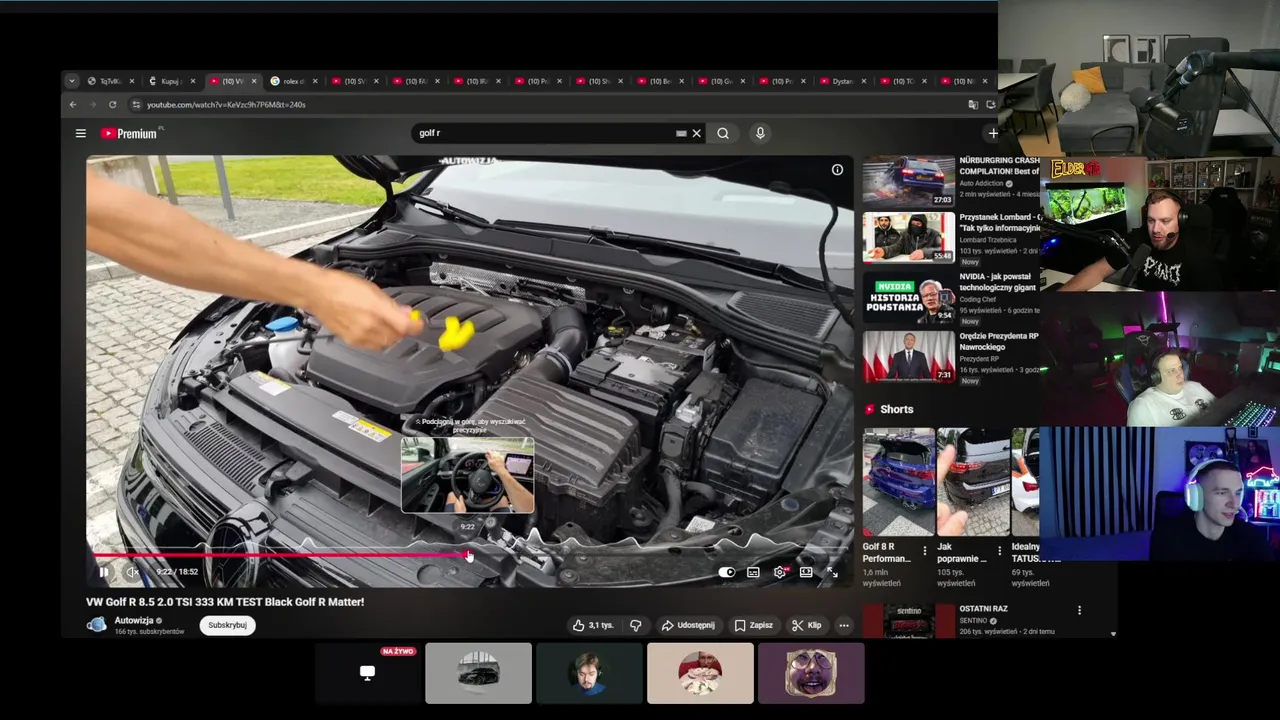Share the video via Udostępnij
This screenshot has width=1280, height=720.
pos(688,625)
